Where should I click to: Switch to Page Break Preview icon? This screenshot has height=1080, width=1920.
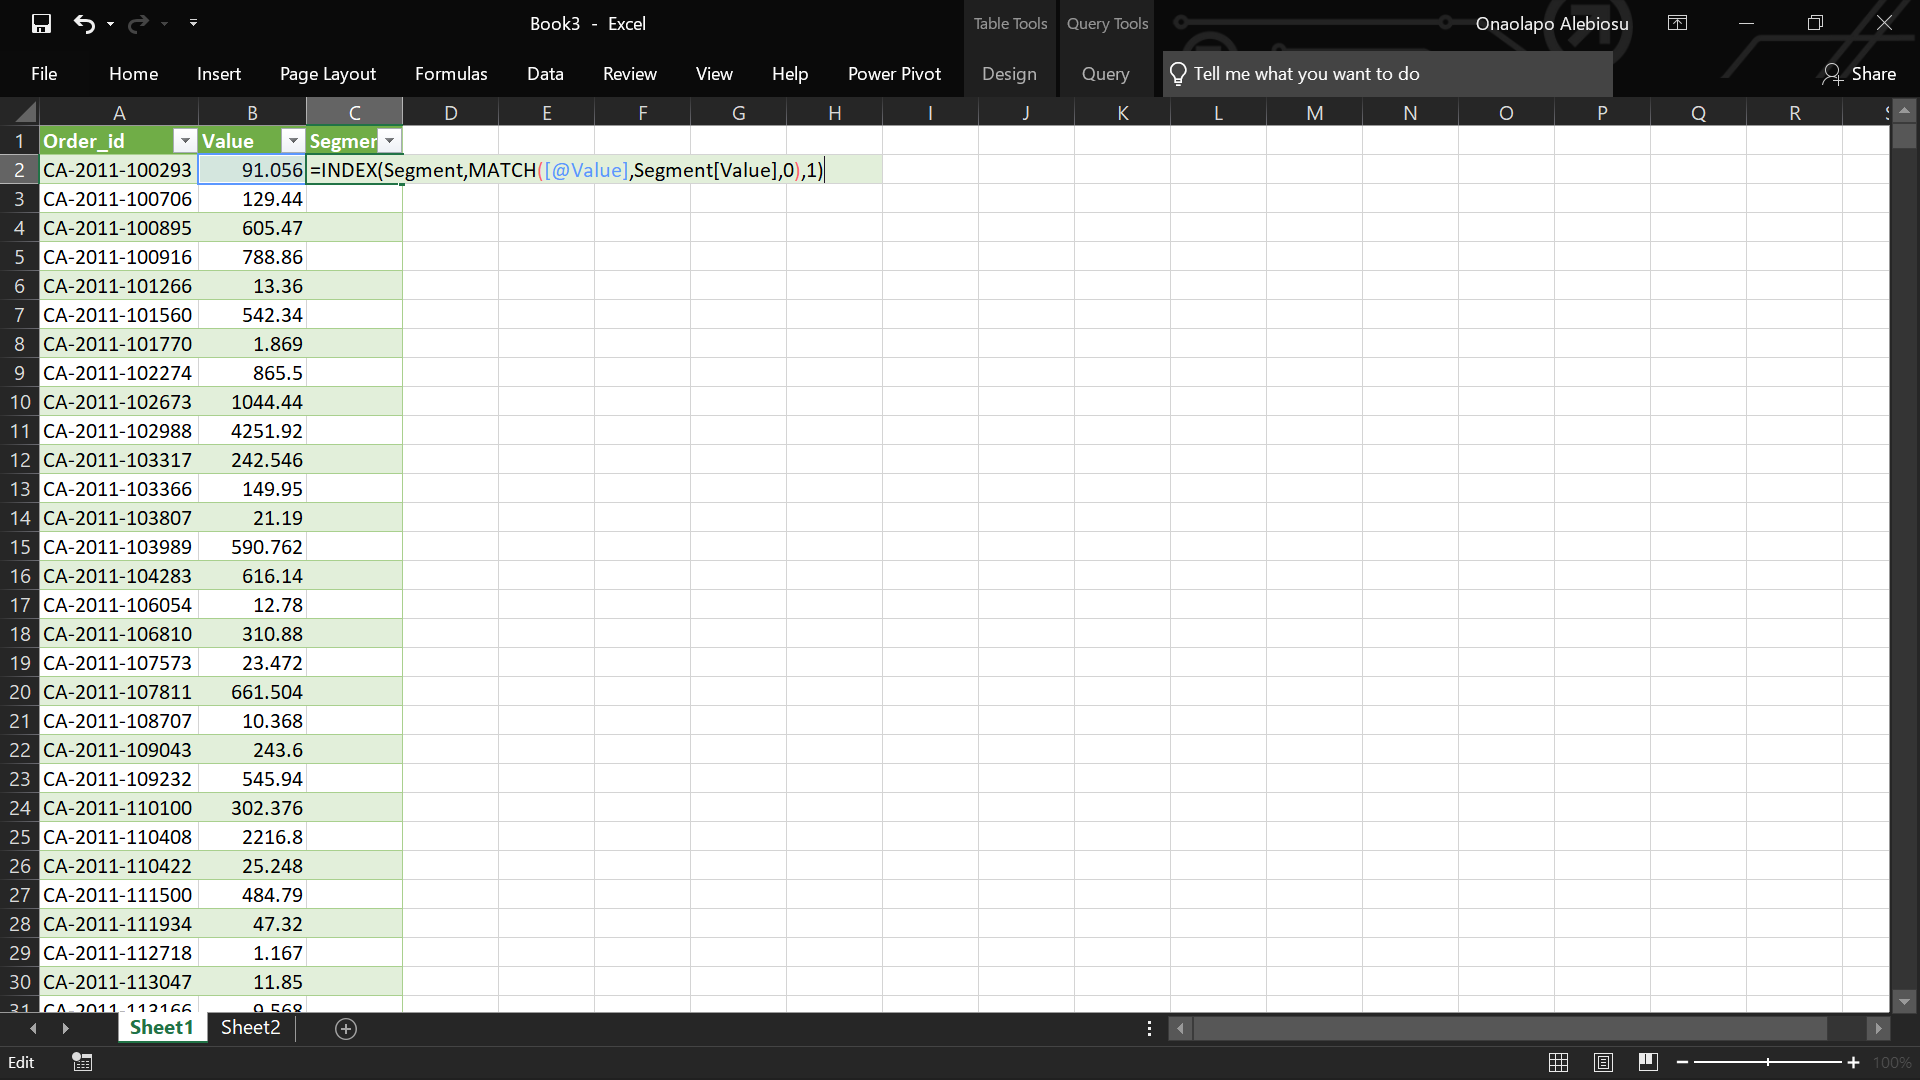tap(1648, 1062)
